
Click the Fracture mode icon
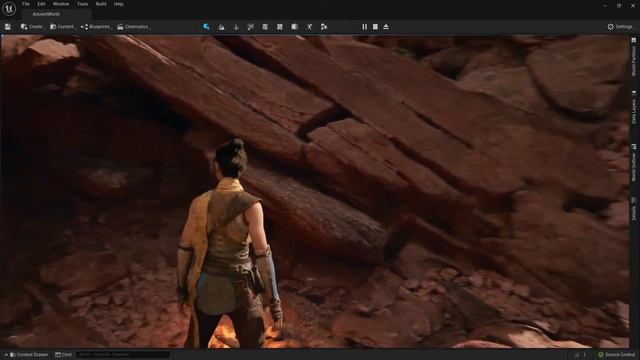pos(280,27)
